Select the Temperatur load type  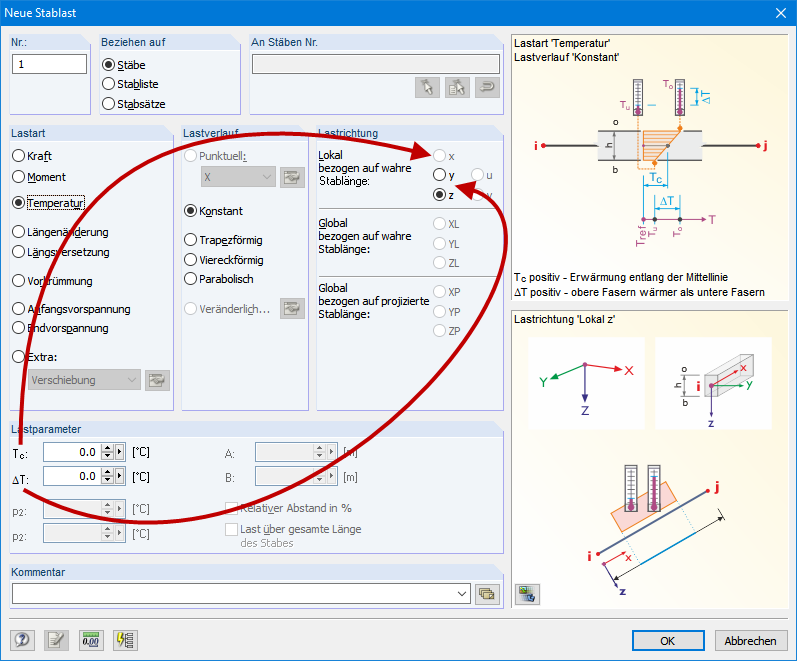pos(18,203)
